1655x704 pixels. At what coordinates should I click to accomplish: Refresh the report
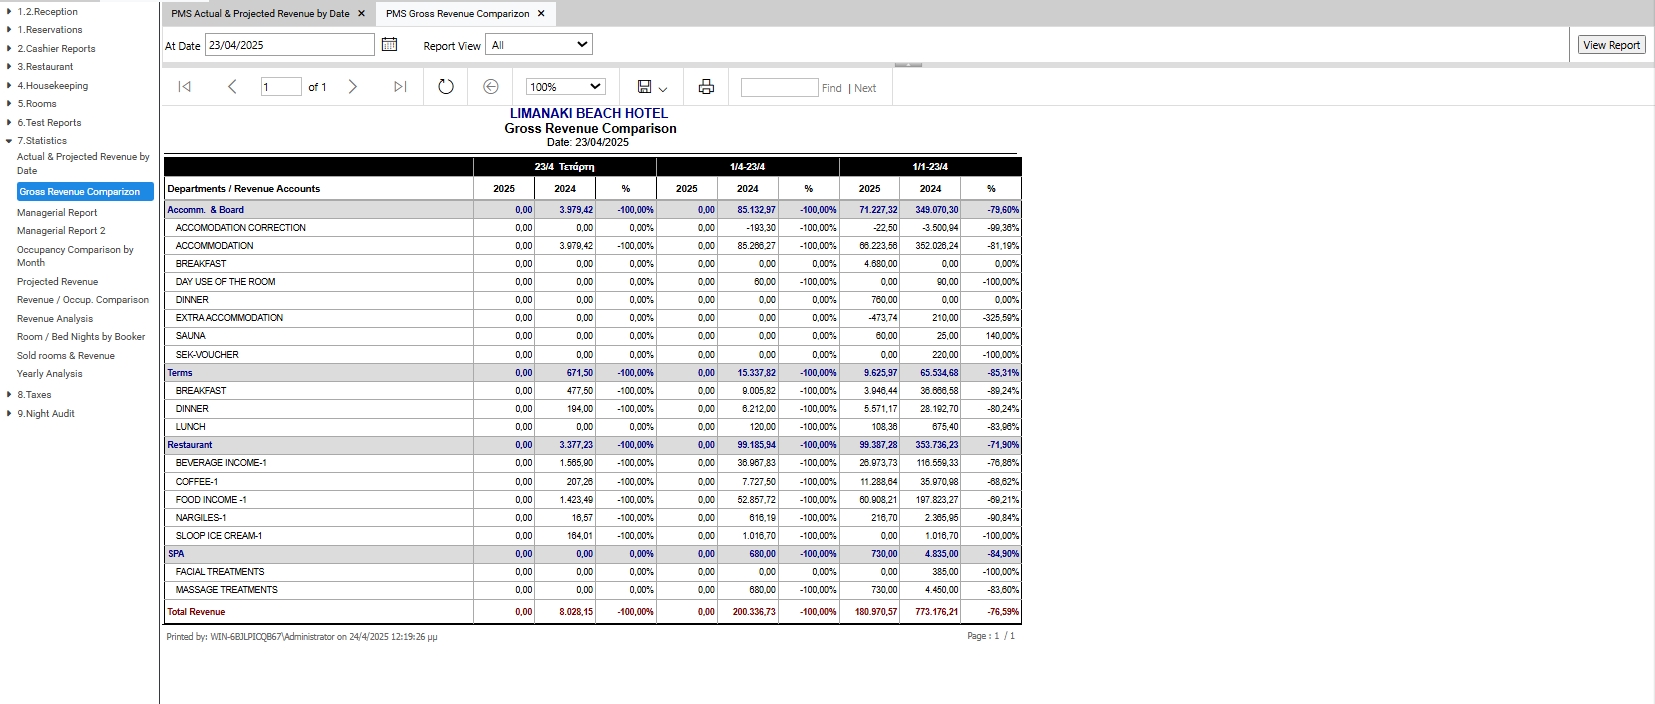[x=446, y=87]
